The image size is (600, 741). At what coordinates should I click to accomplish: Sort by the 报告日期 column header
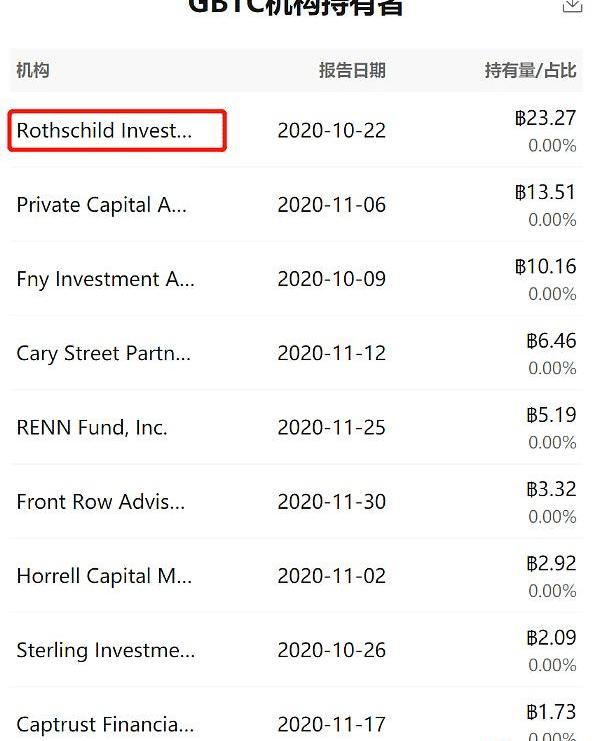pyautogui.click(x=352, y=70)
